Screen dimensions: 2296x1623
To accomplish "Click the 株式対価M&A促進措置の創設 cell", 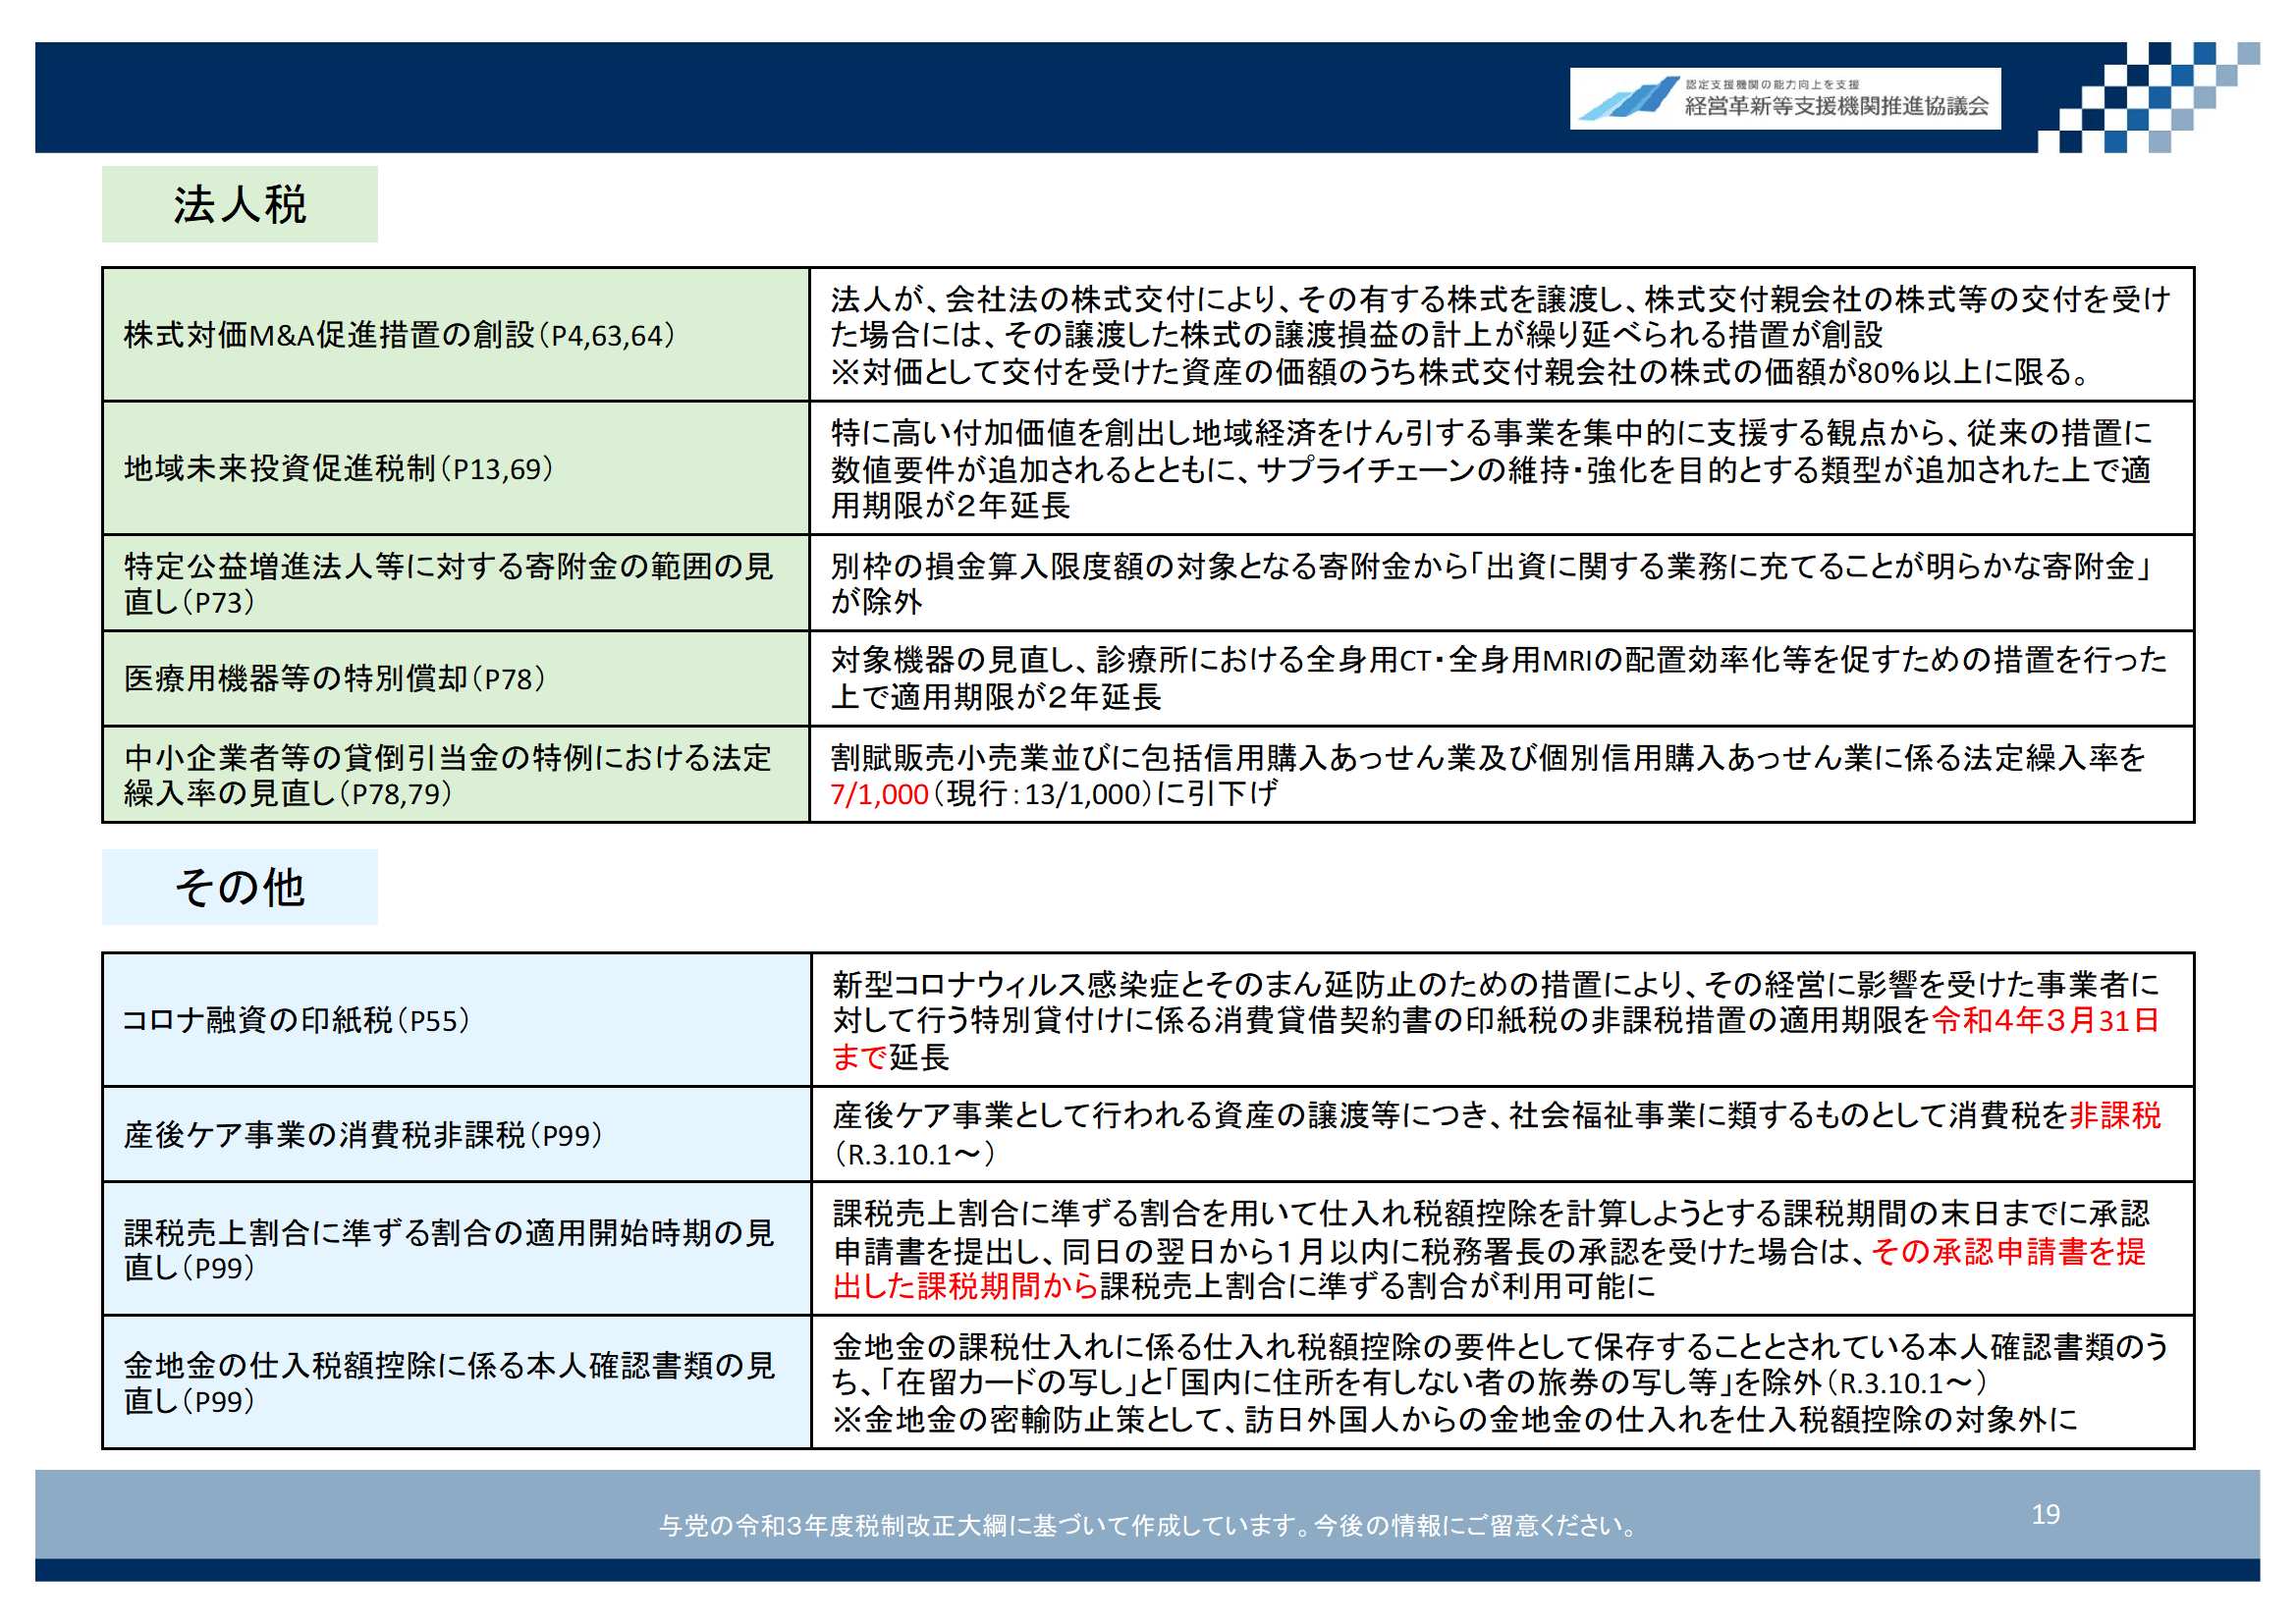I will click(x=399, y=335).
